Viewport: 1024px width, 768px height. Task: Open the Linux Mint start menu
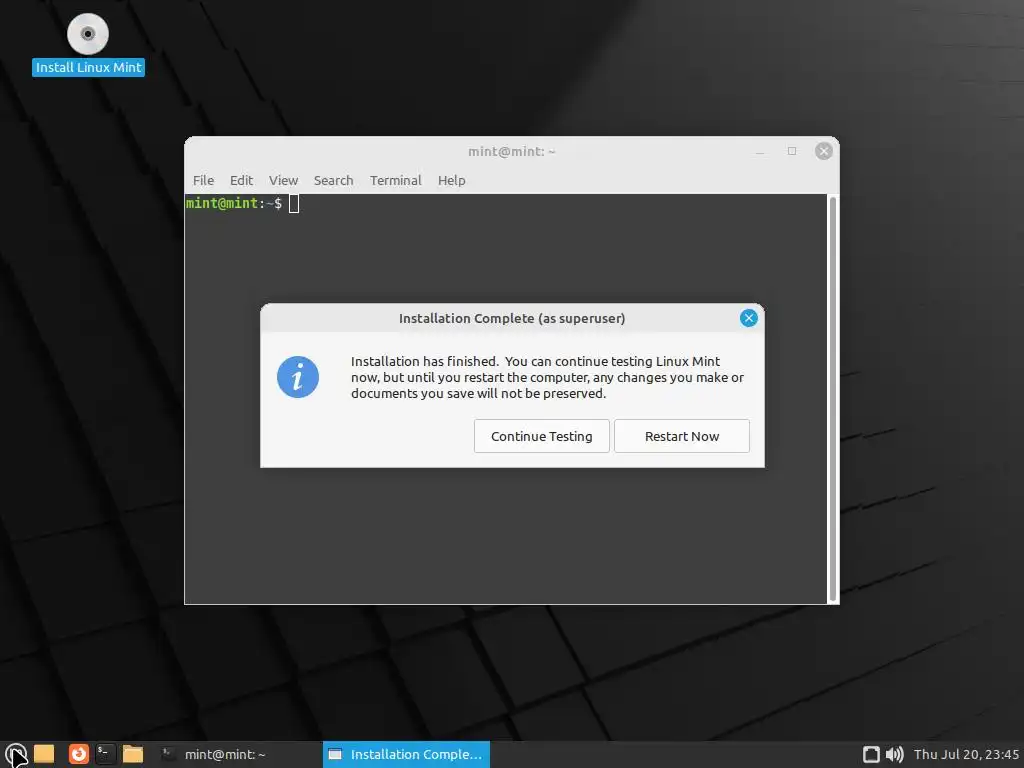[15, 754]
